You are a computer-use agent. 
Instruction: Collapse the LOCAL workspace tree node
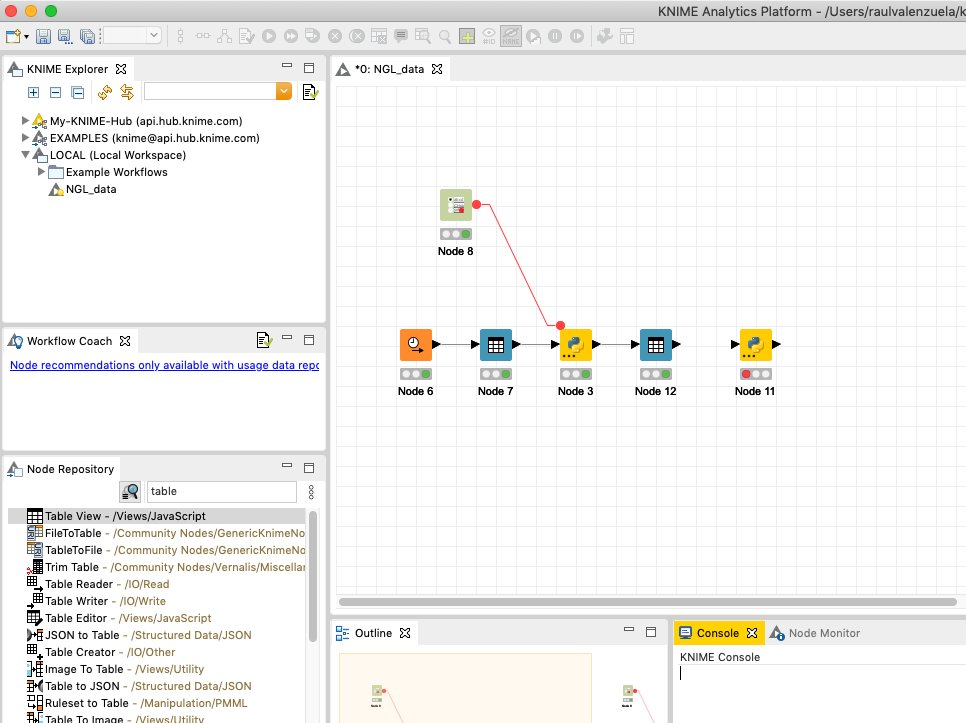(25, 155)
